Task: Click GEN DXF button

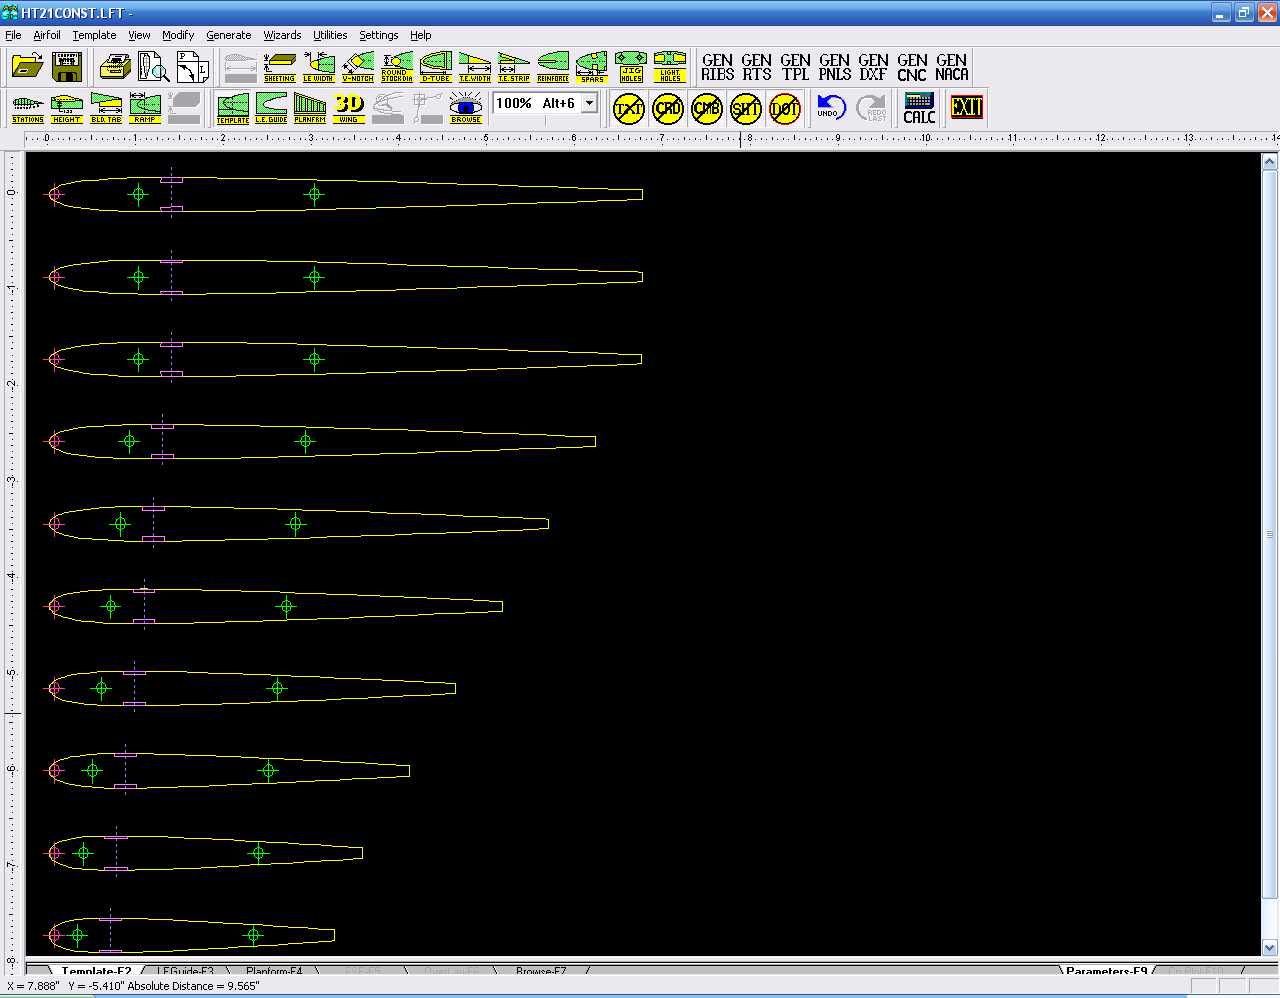Action: tap(874, 67)
